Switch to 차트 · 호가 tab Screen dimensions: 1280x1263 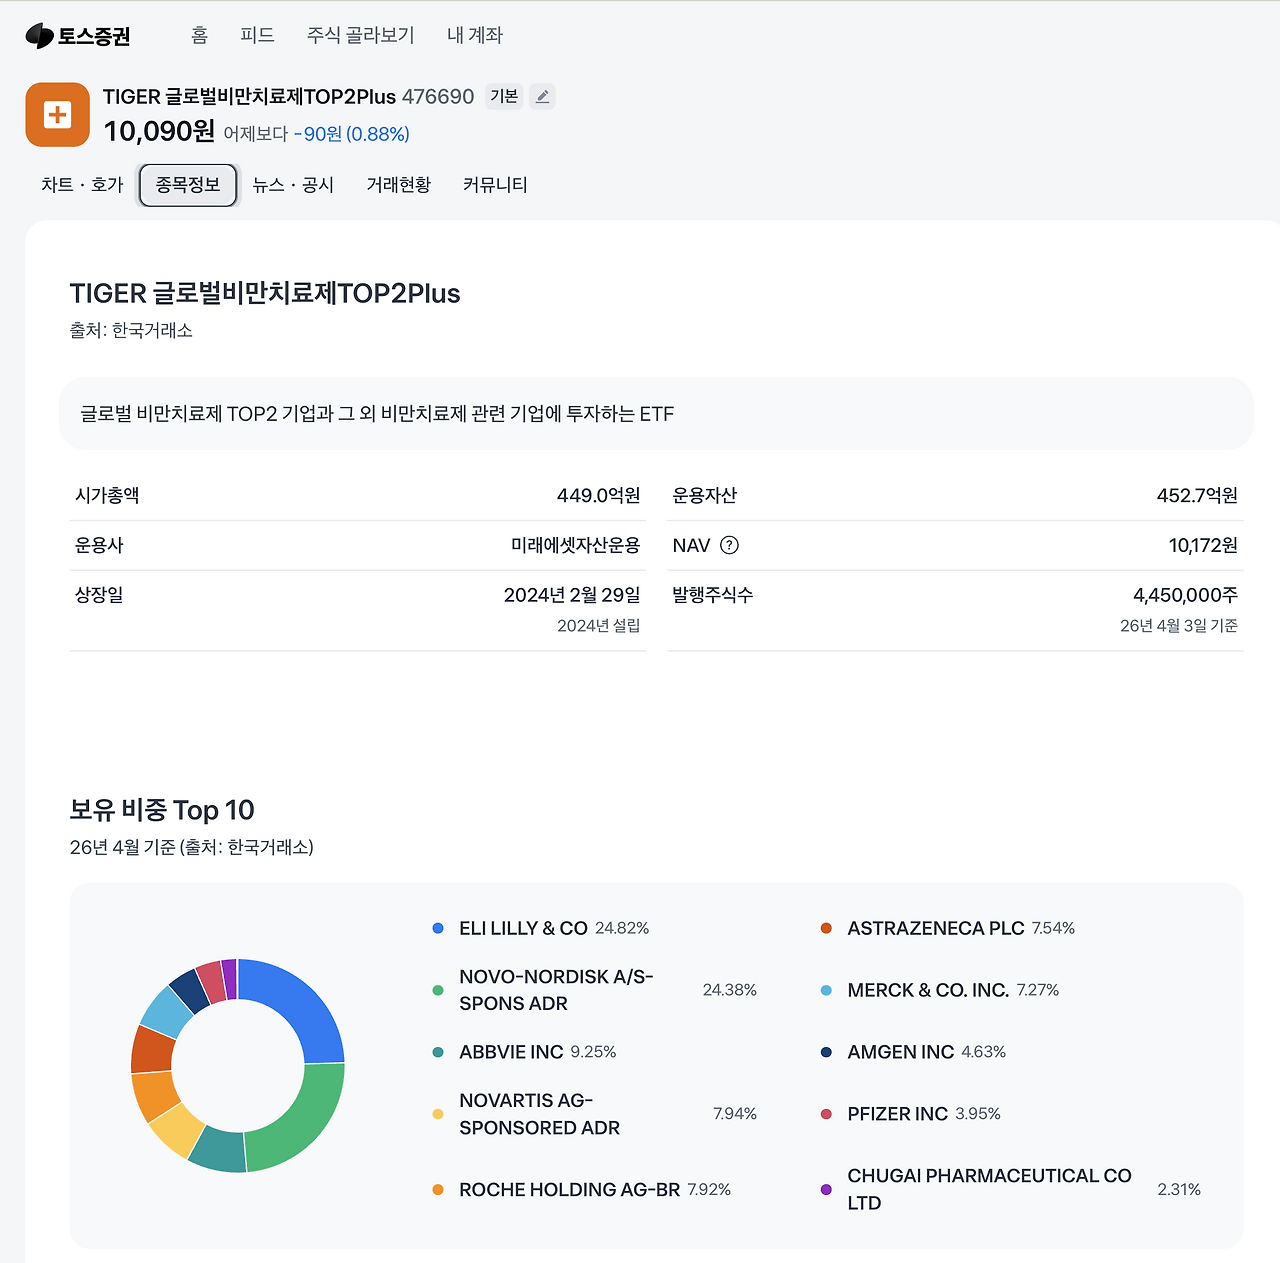(x=82, y=185)
